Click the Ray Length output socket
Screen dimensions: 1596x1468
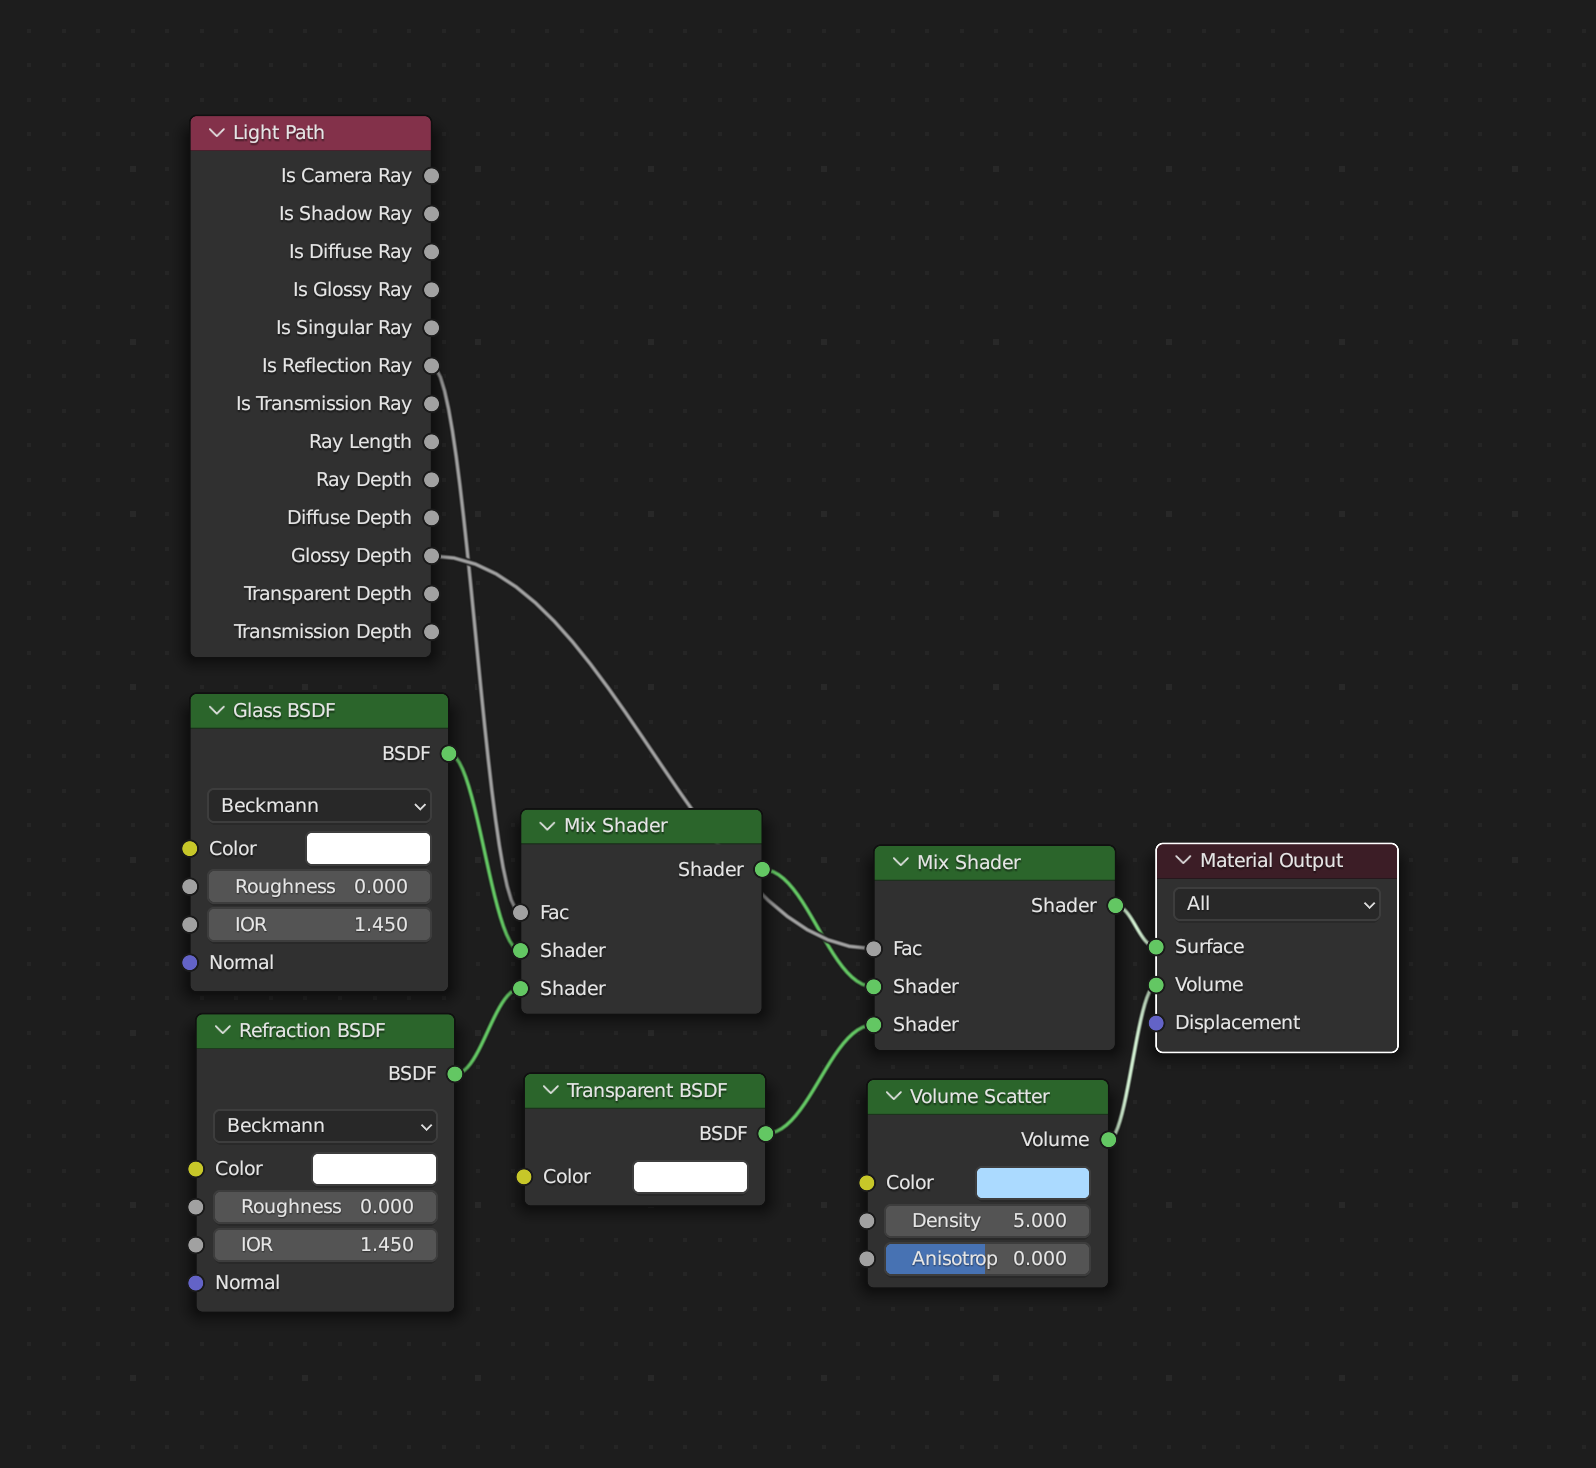click(432, 442)
